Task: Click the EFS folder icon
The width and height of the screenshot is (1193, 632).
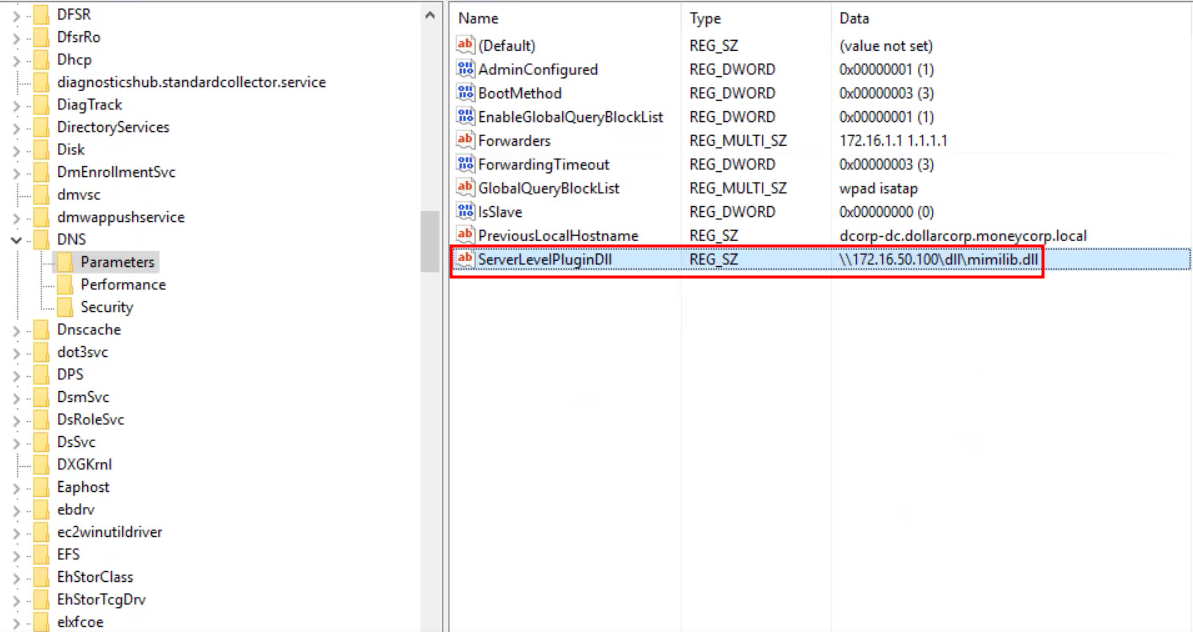Action: click(42, 554)
